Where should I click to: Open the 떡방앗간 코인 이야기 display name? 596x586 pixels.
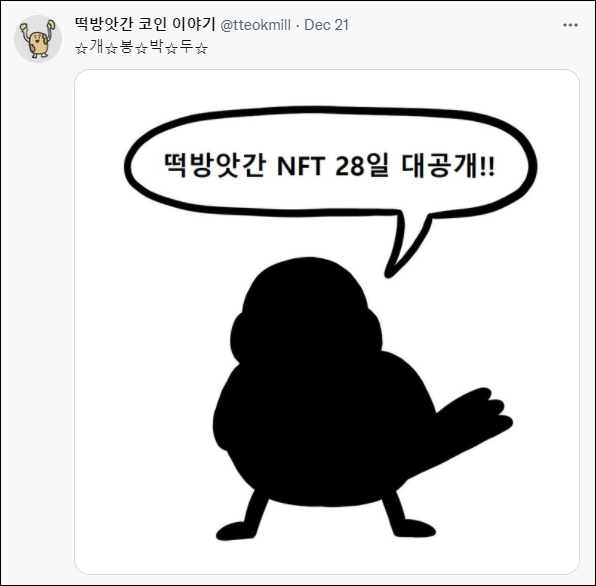pyautogui.click(x=145, y=24)
